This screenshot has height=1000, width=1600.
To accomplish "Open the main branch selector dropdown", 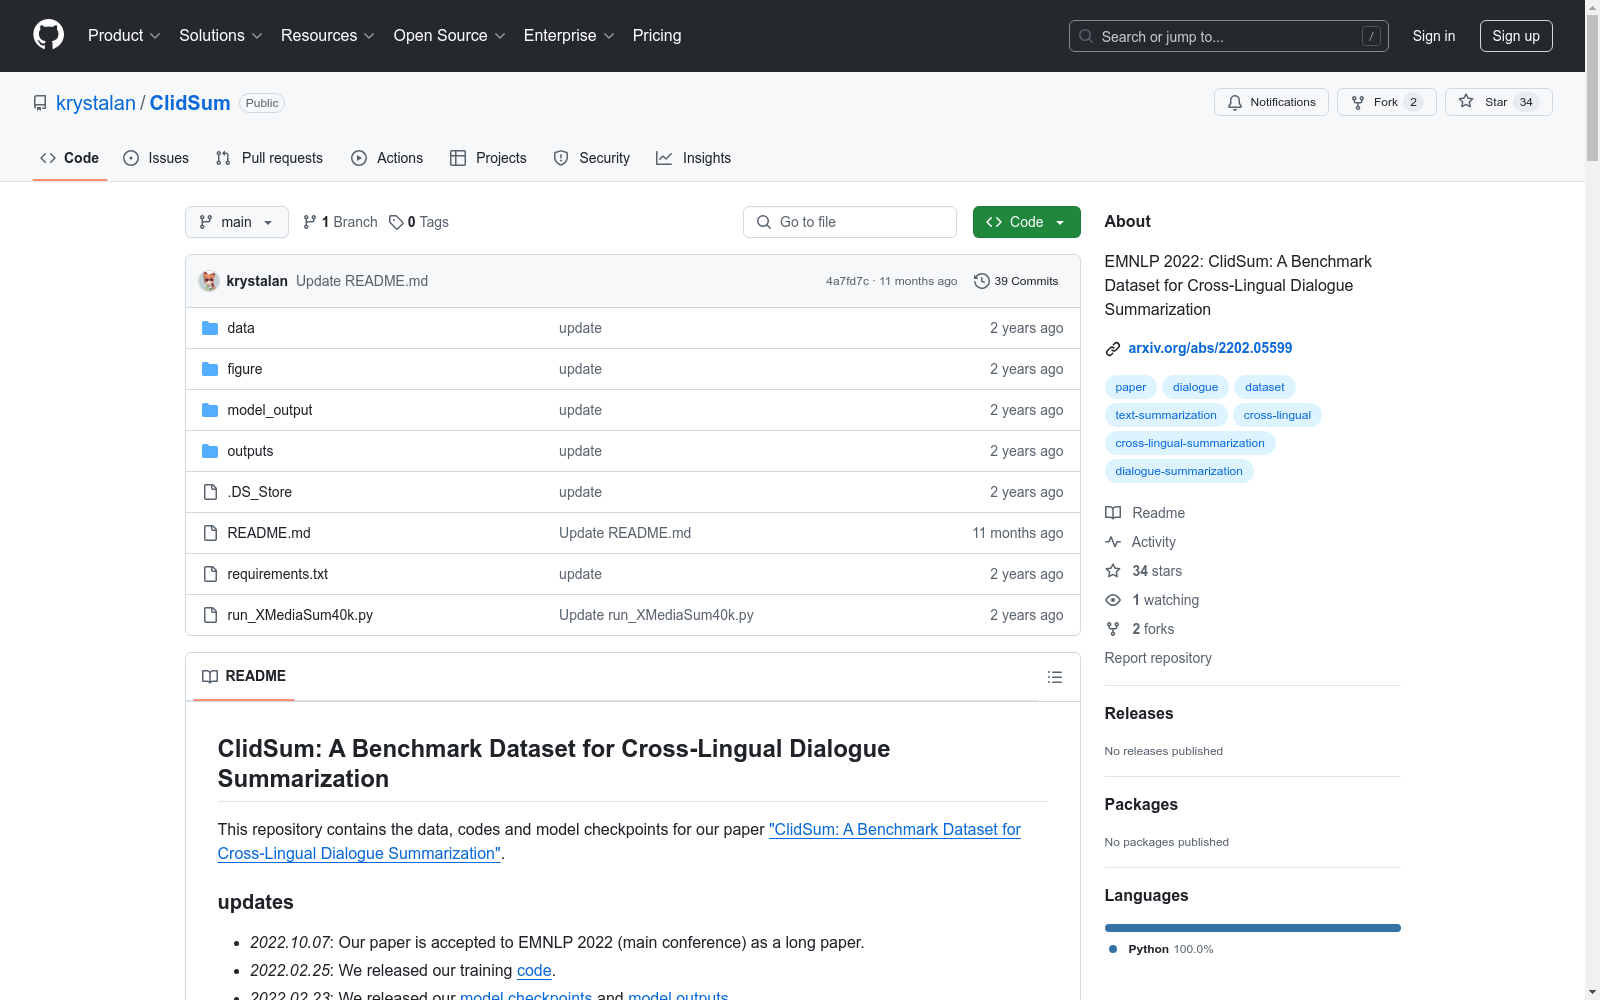I will (237, 222).
